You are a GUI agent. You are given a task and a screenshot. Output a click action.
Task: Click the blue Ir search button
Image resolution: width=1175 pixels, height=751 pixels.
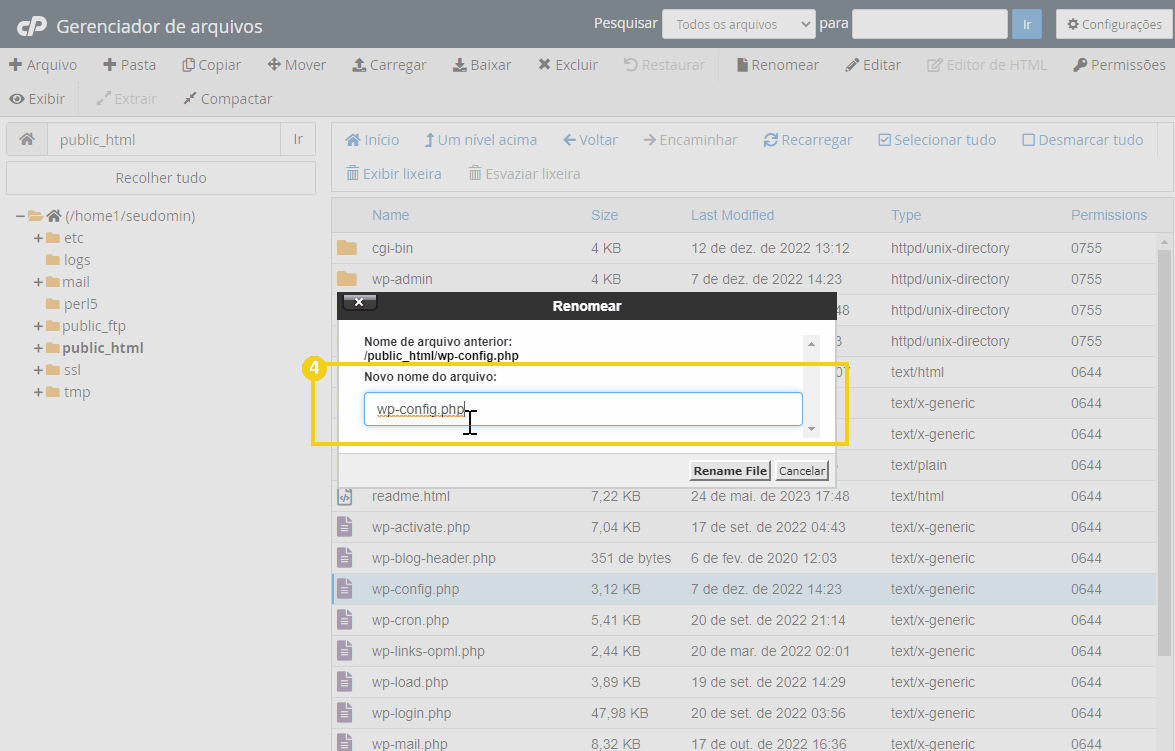[1027, 24]
